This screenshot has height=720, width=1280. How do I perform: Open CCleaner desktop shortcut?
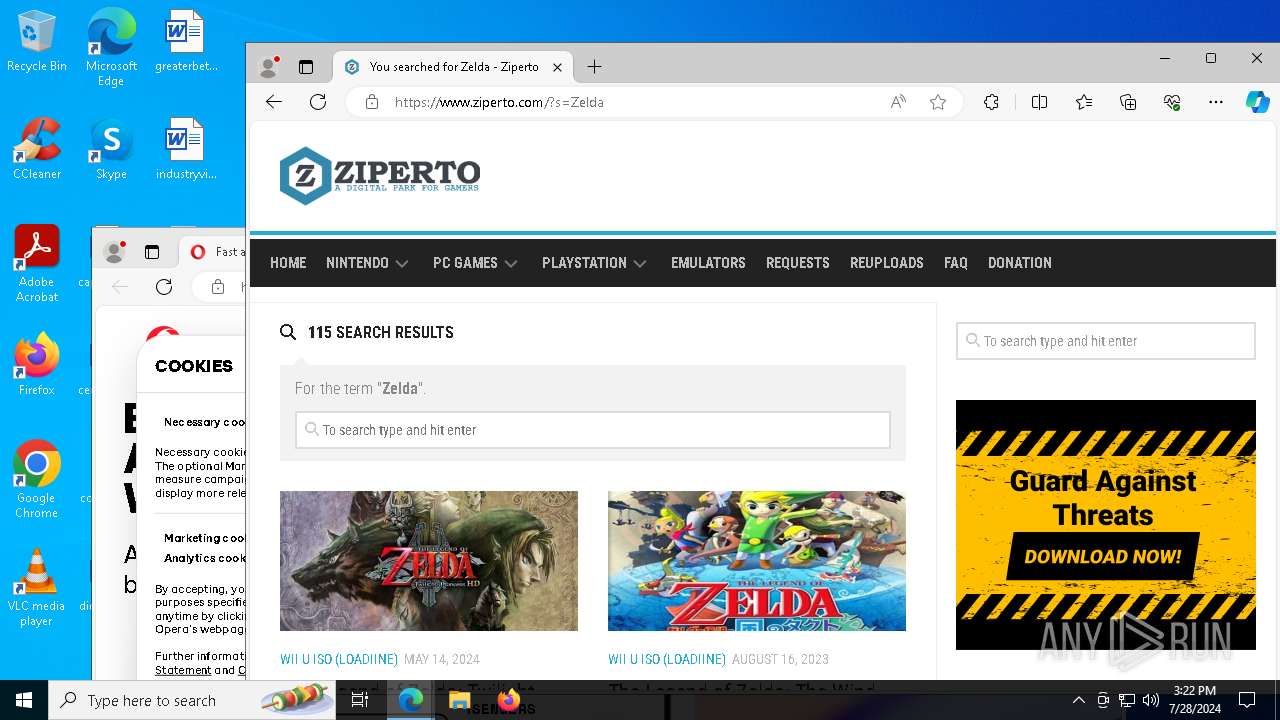[x=37, y=150]
